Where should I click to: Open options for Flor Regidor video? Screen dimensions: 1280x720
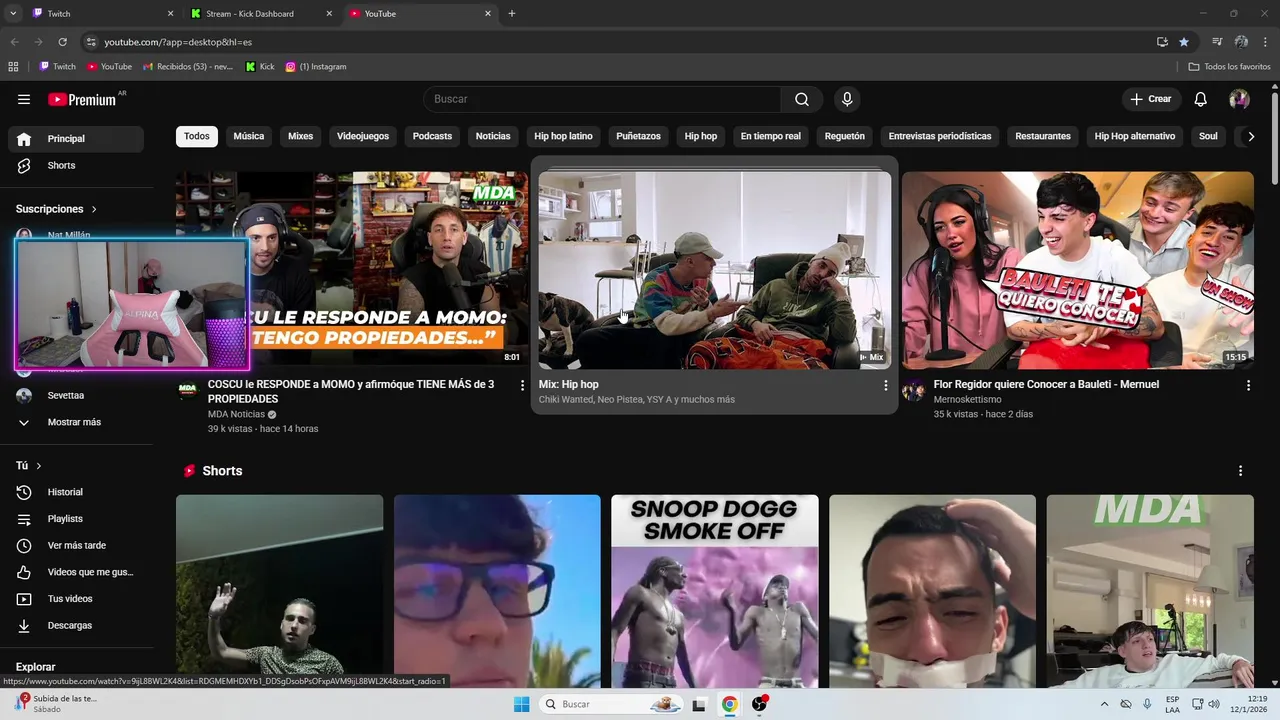pos(1248,385)
